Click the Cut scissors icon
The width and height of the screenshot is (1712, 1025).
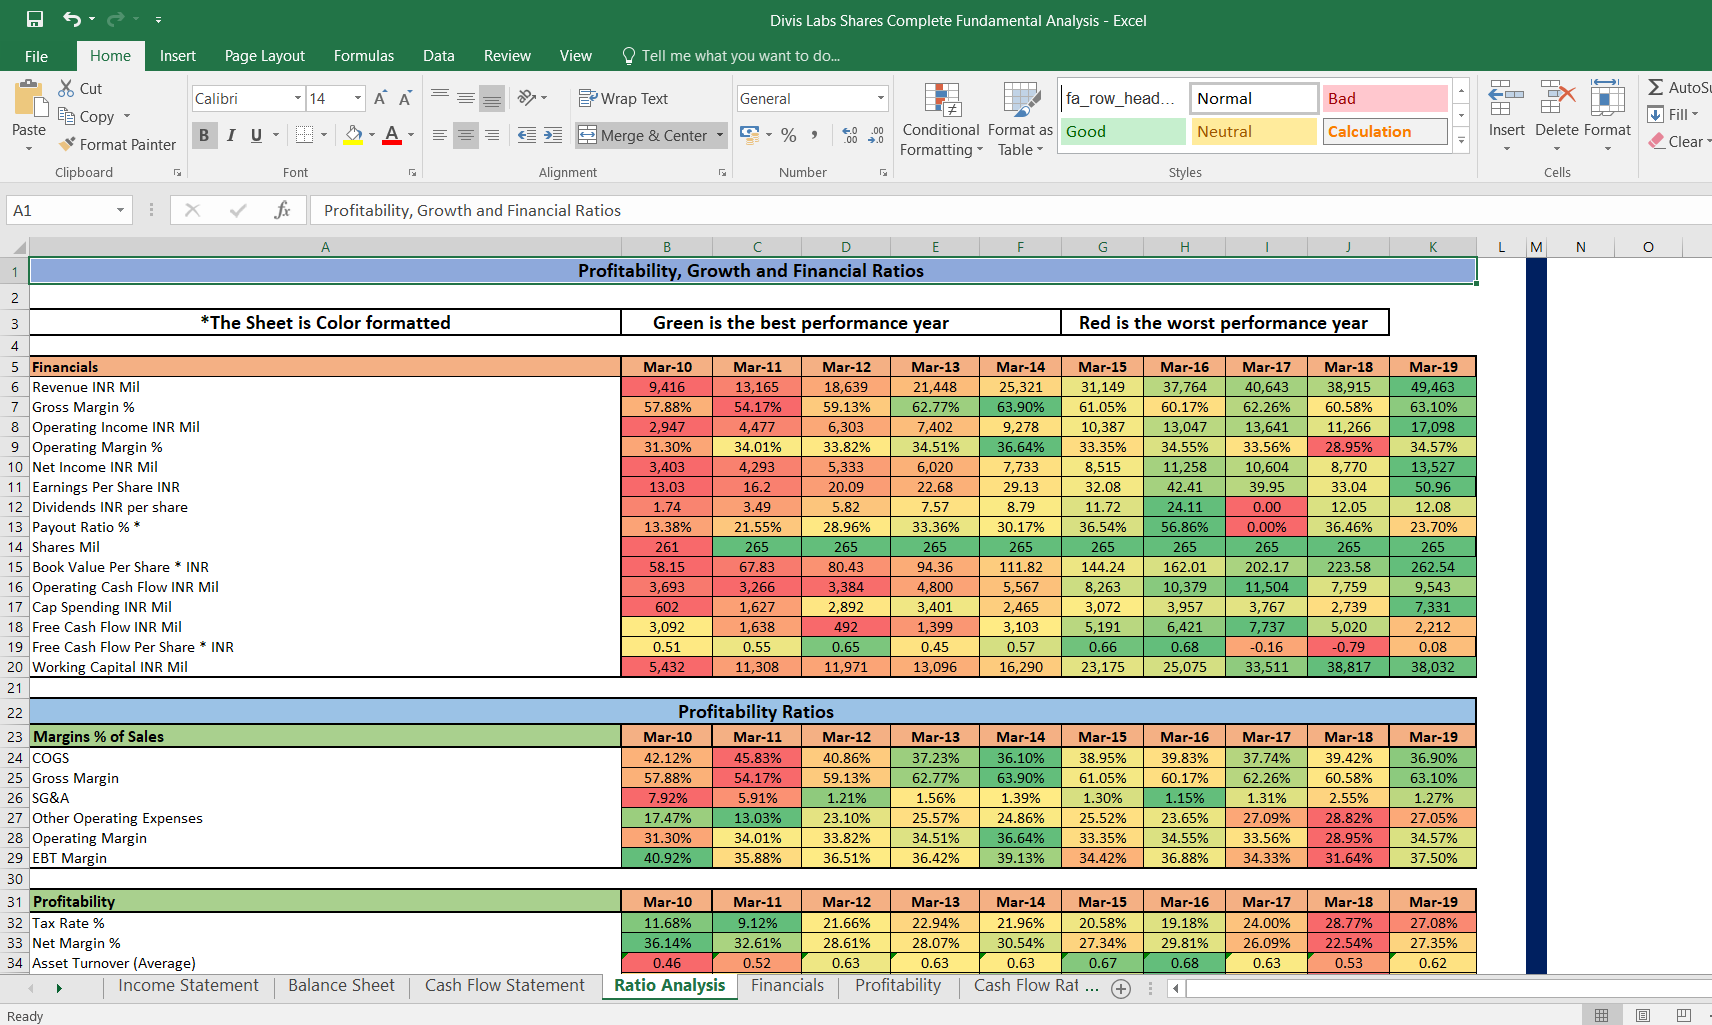[66, 88]
